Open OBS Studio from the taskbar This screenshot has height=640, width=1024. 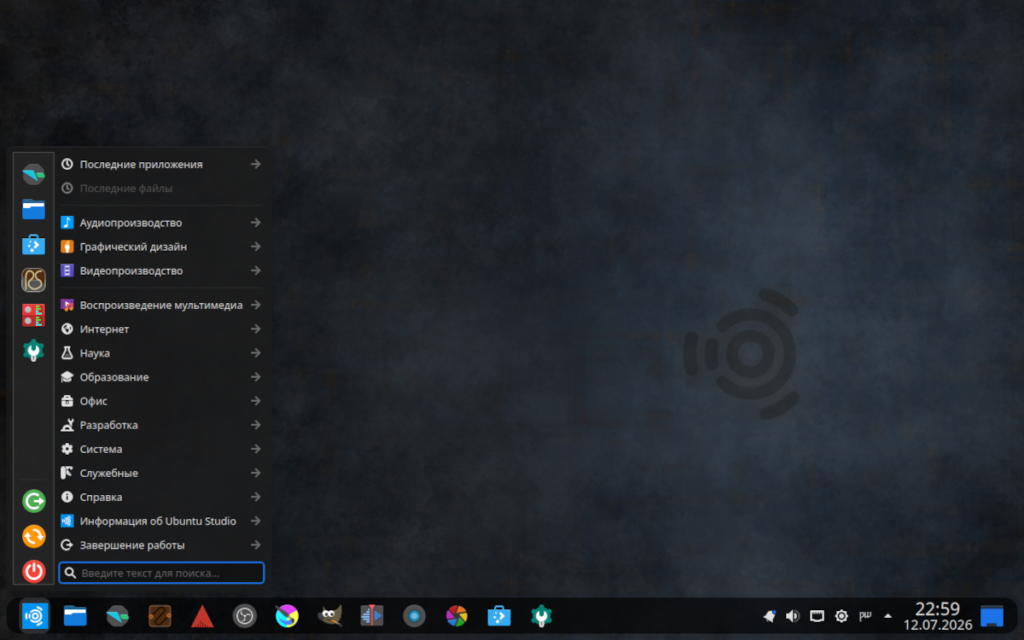pos(245,616)
